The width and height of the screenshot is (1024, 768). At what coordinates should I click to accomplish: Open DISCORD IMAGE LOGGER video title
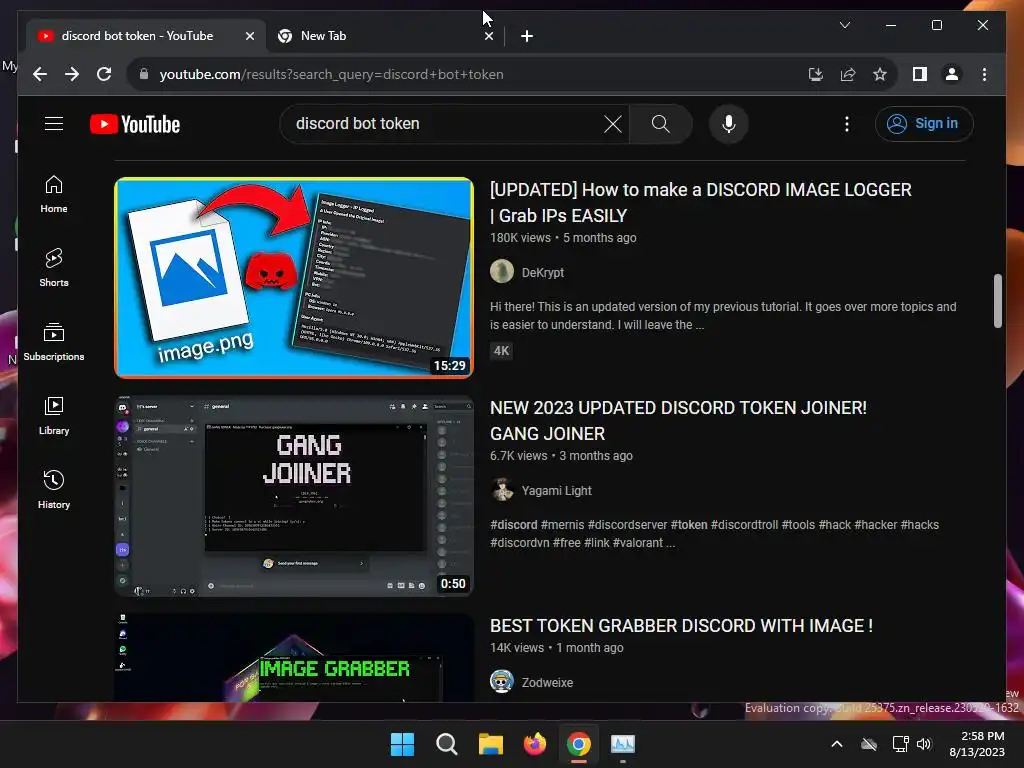700,202
